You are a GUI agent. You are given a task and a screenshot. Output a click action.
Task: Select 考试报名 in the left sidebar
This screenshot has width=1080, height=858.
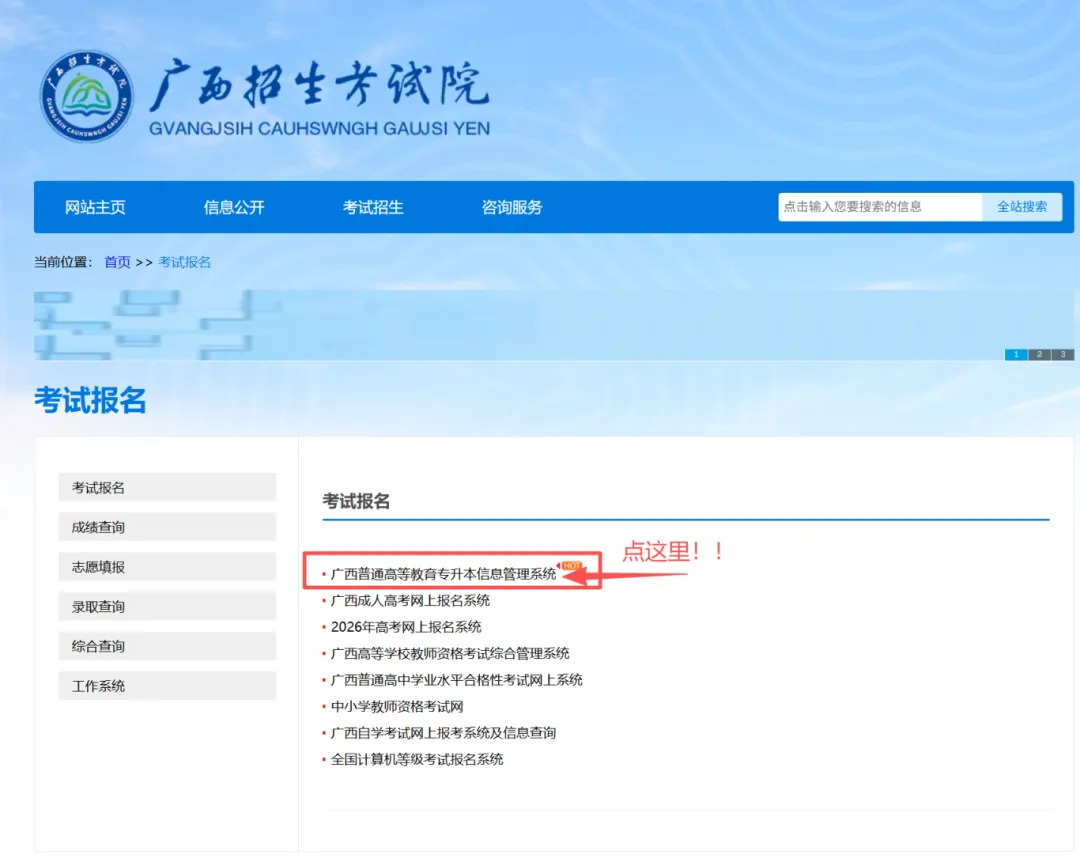167,488
